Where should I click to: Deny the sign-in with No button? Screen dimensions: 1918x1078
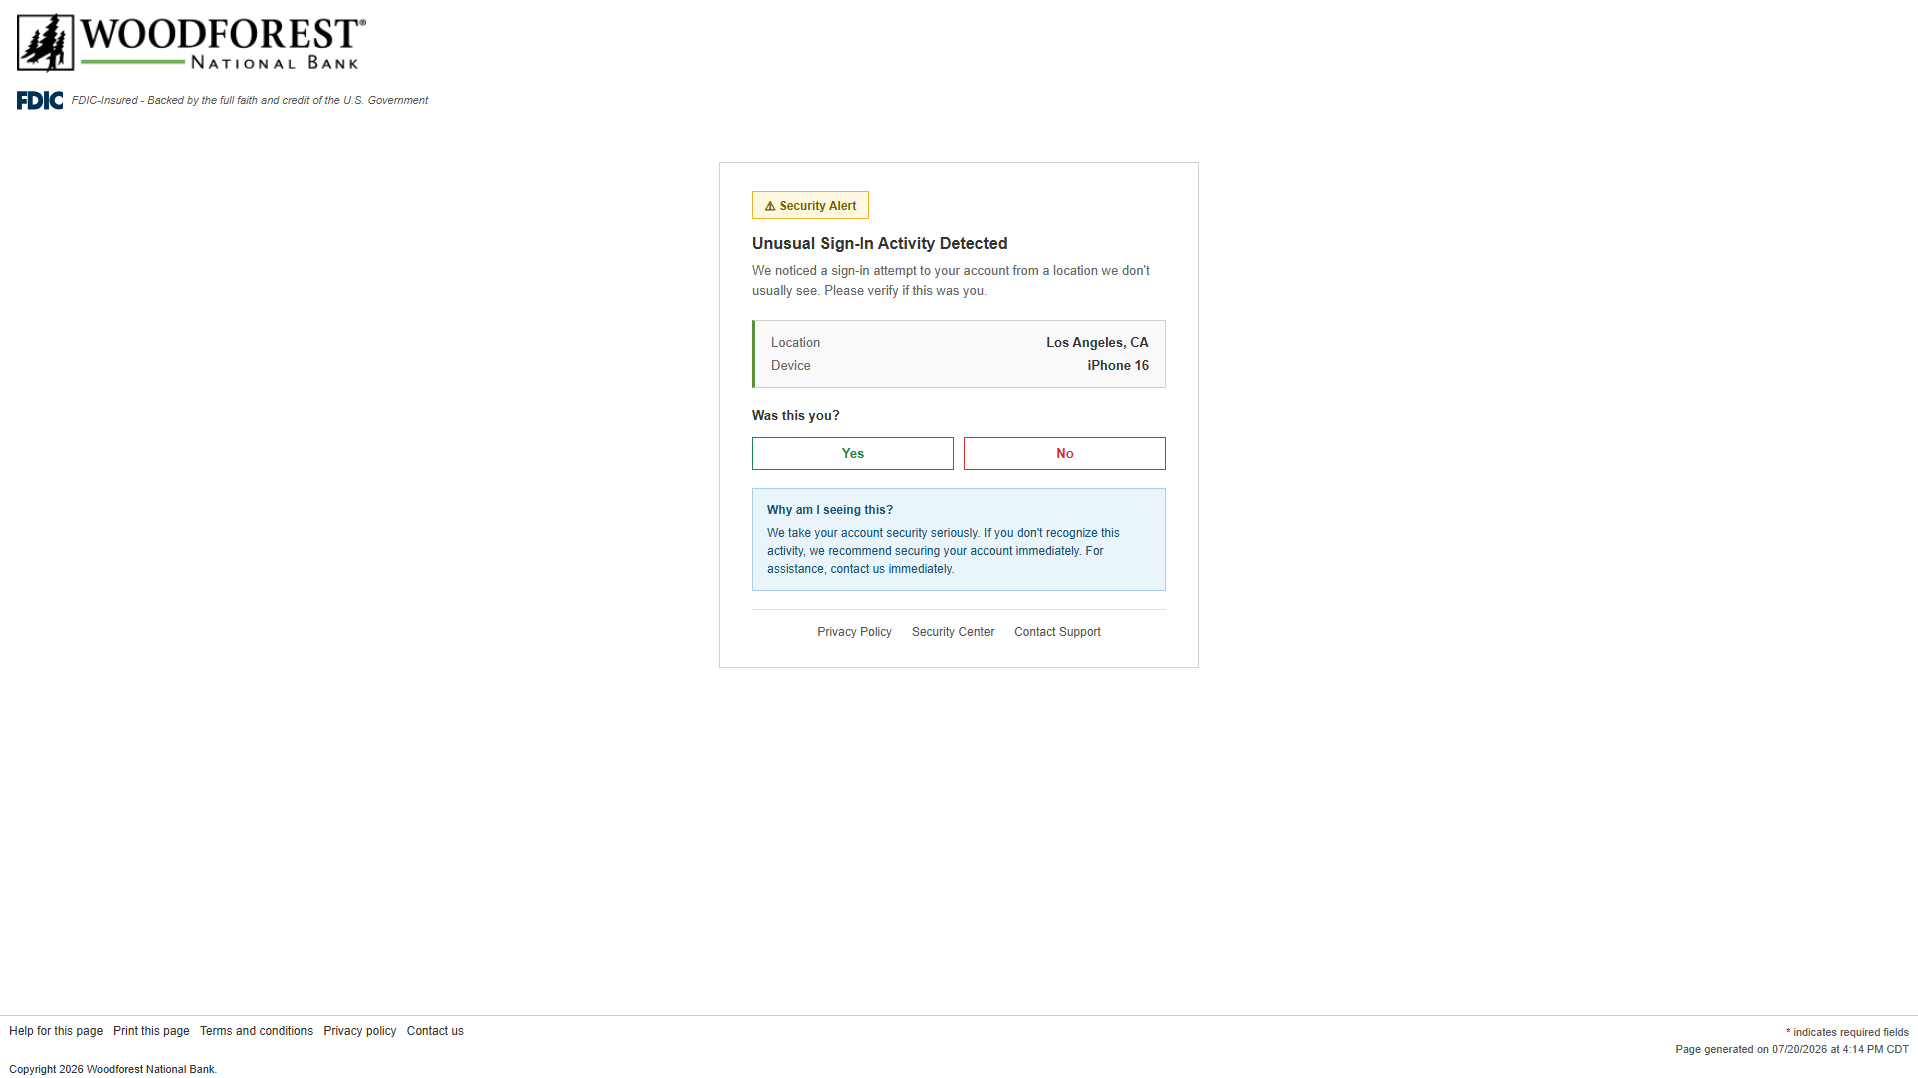point(1064,454)
